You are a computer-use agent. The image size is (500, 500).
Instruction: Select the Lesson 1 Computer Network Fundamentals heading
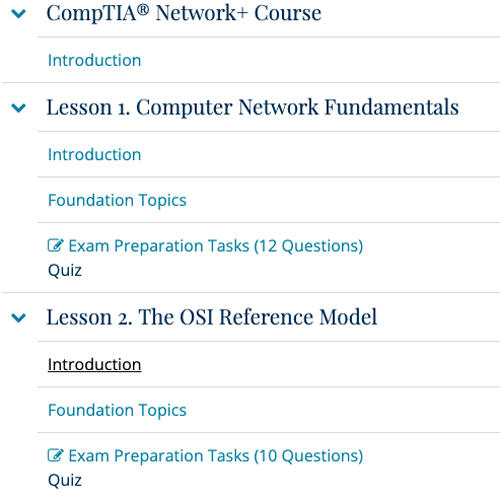pos(253,108)
